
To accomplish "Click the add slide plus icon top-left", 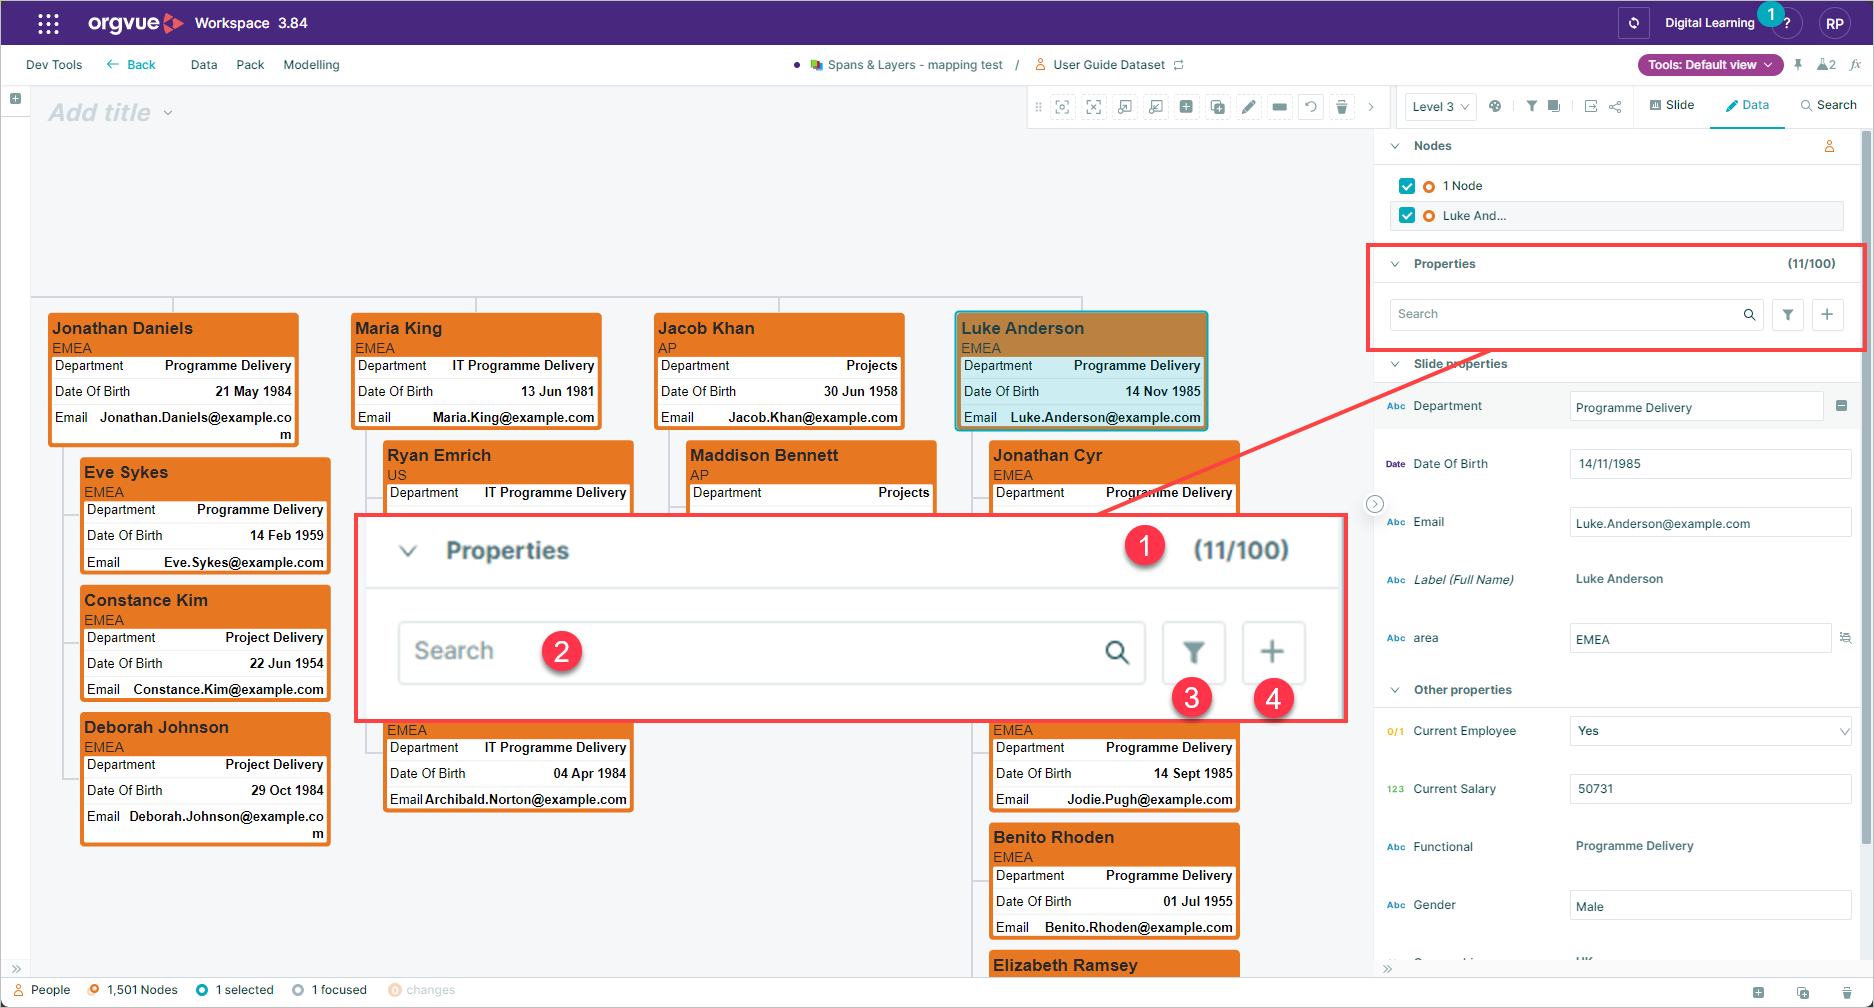I will click(x=15, y=99).
